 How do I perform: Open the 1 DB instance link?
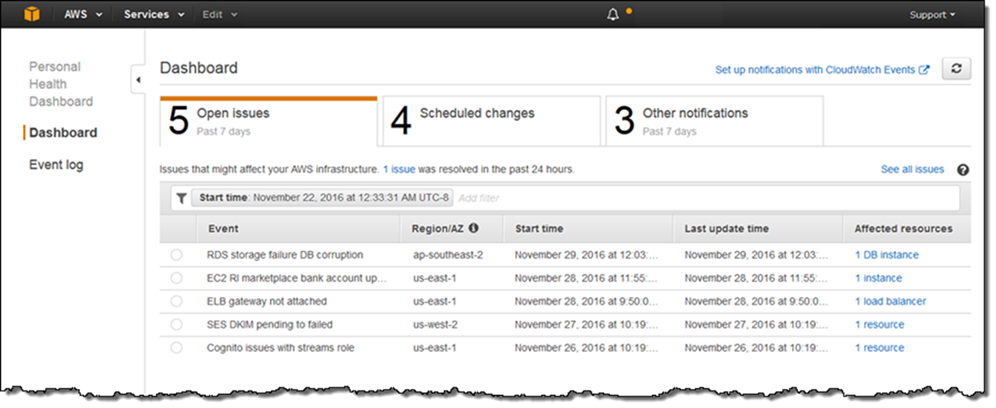pos(887,255)
